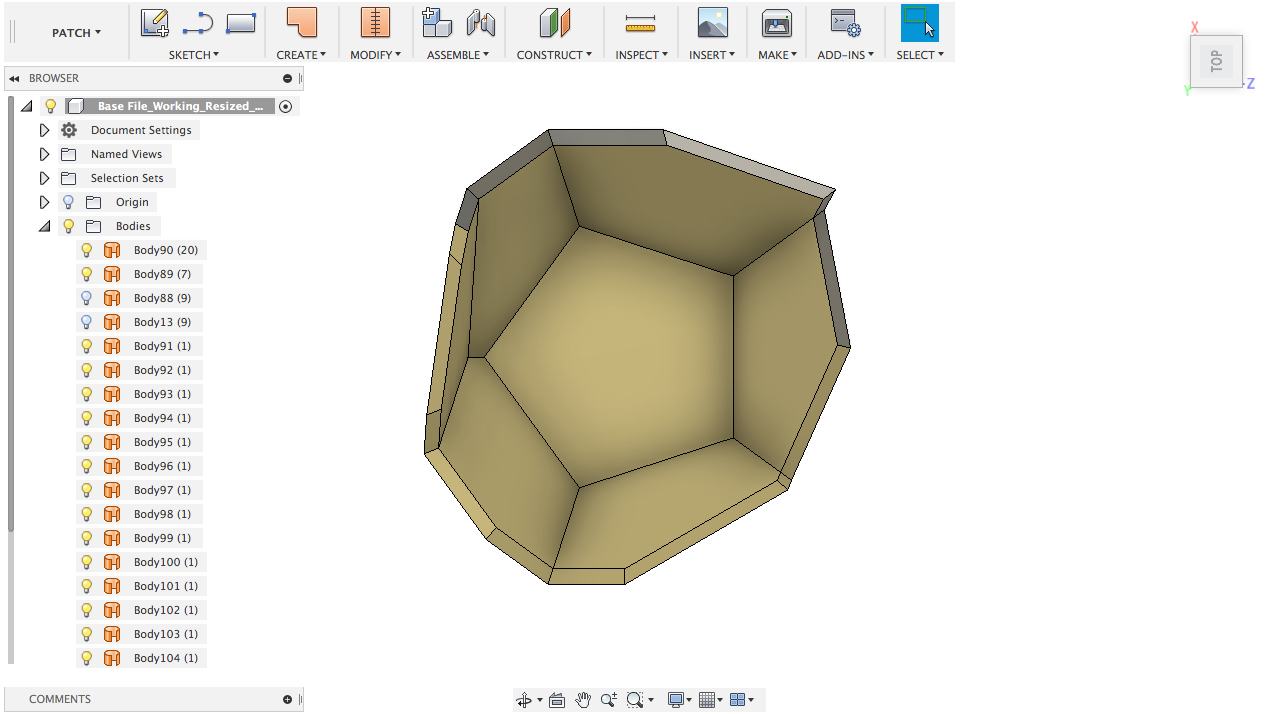Click the Add-Ins scripts icon
1280x714 pixels.
[846, 23]
